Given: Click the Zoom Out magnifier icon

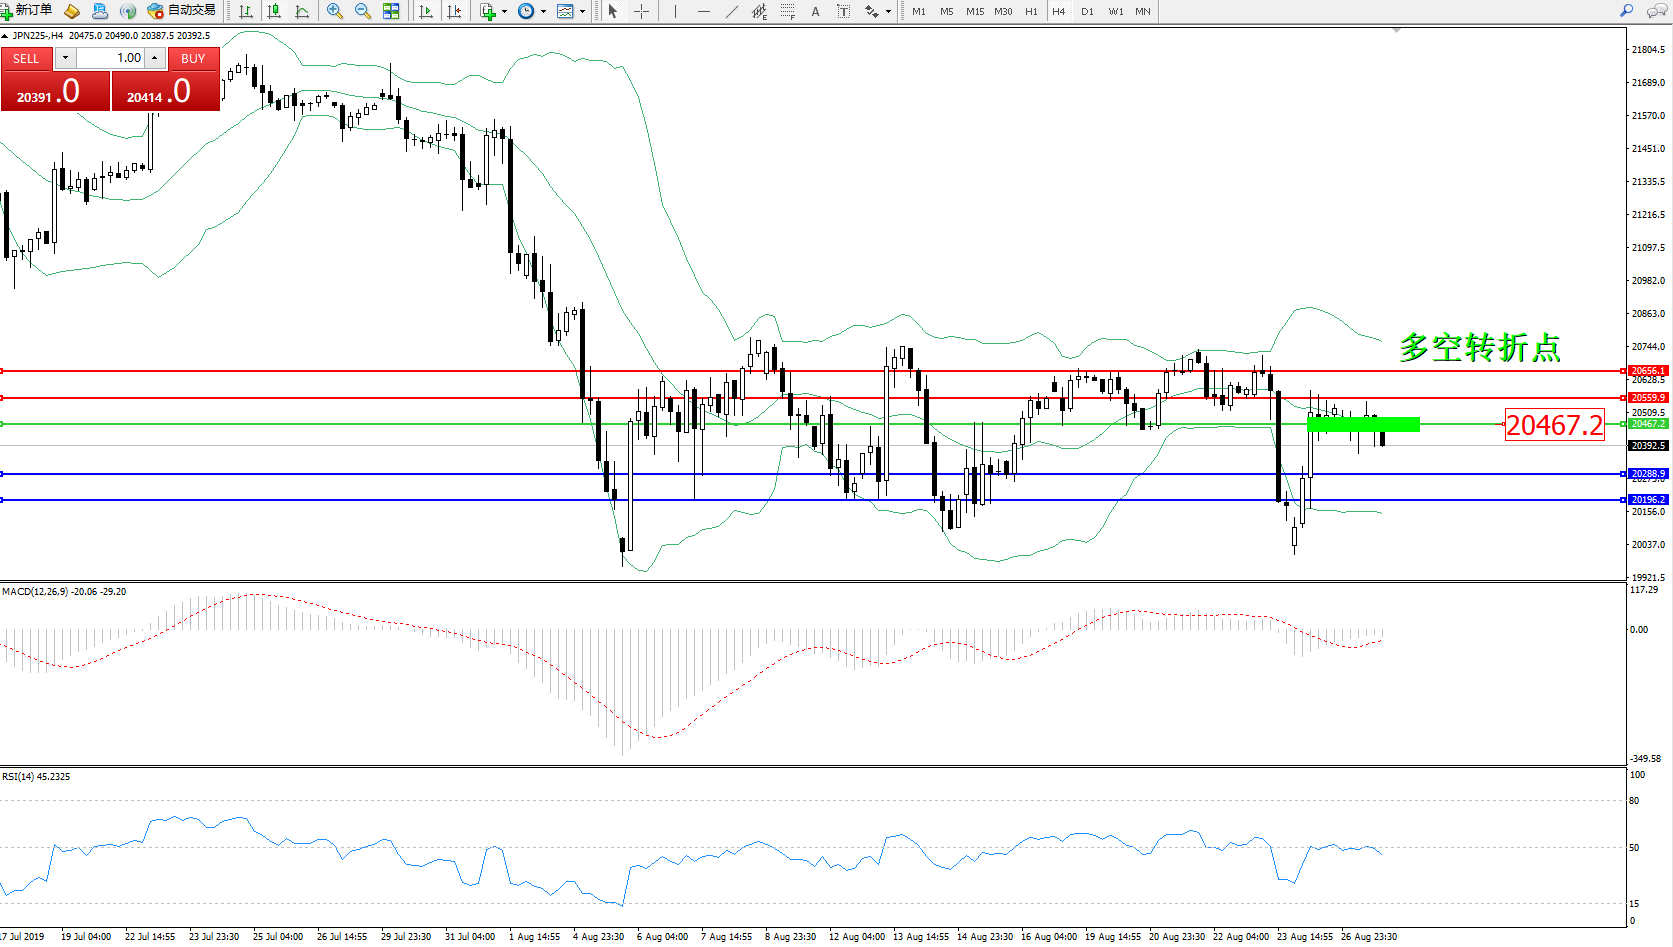Looking at the screenshot, I should (x=362, y=11).
